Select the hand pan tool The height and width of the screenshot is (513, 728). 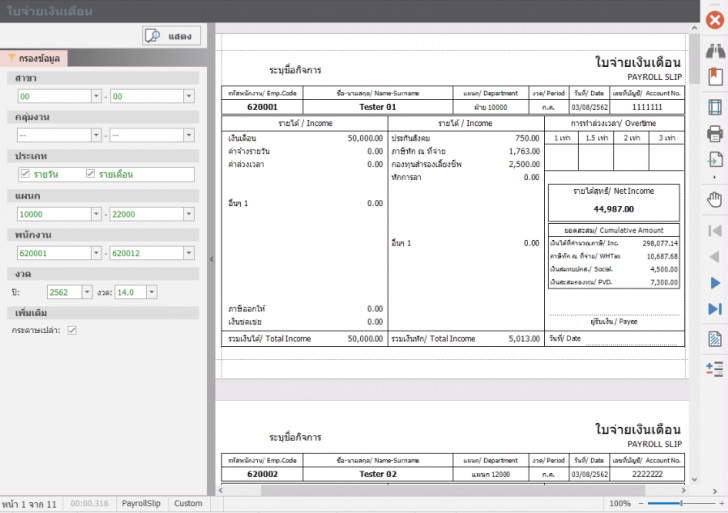click(714, 199)
